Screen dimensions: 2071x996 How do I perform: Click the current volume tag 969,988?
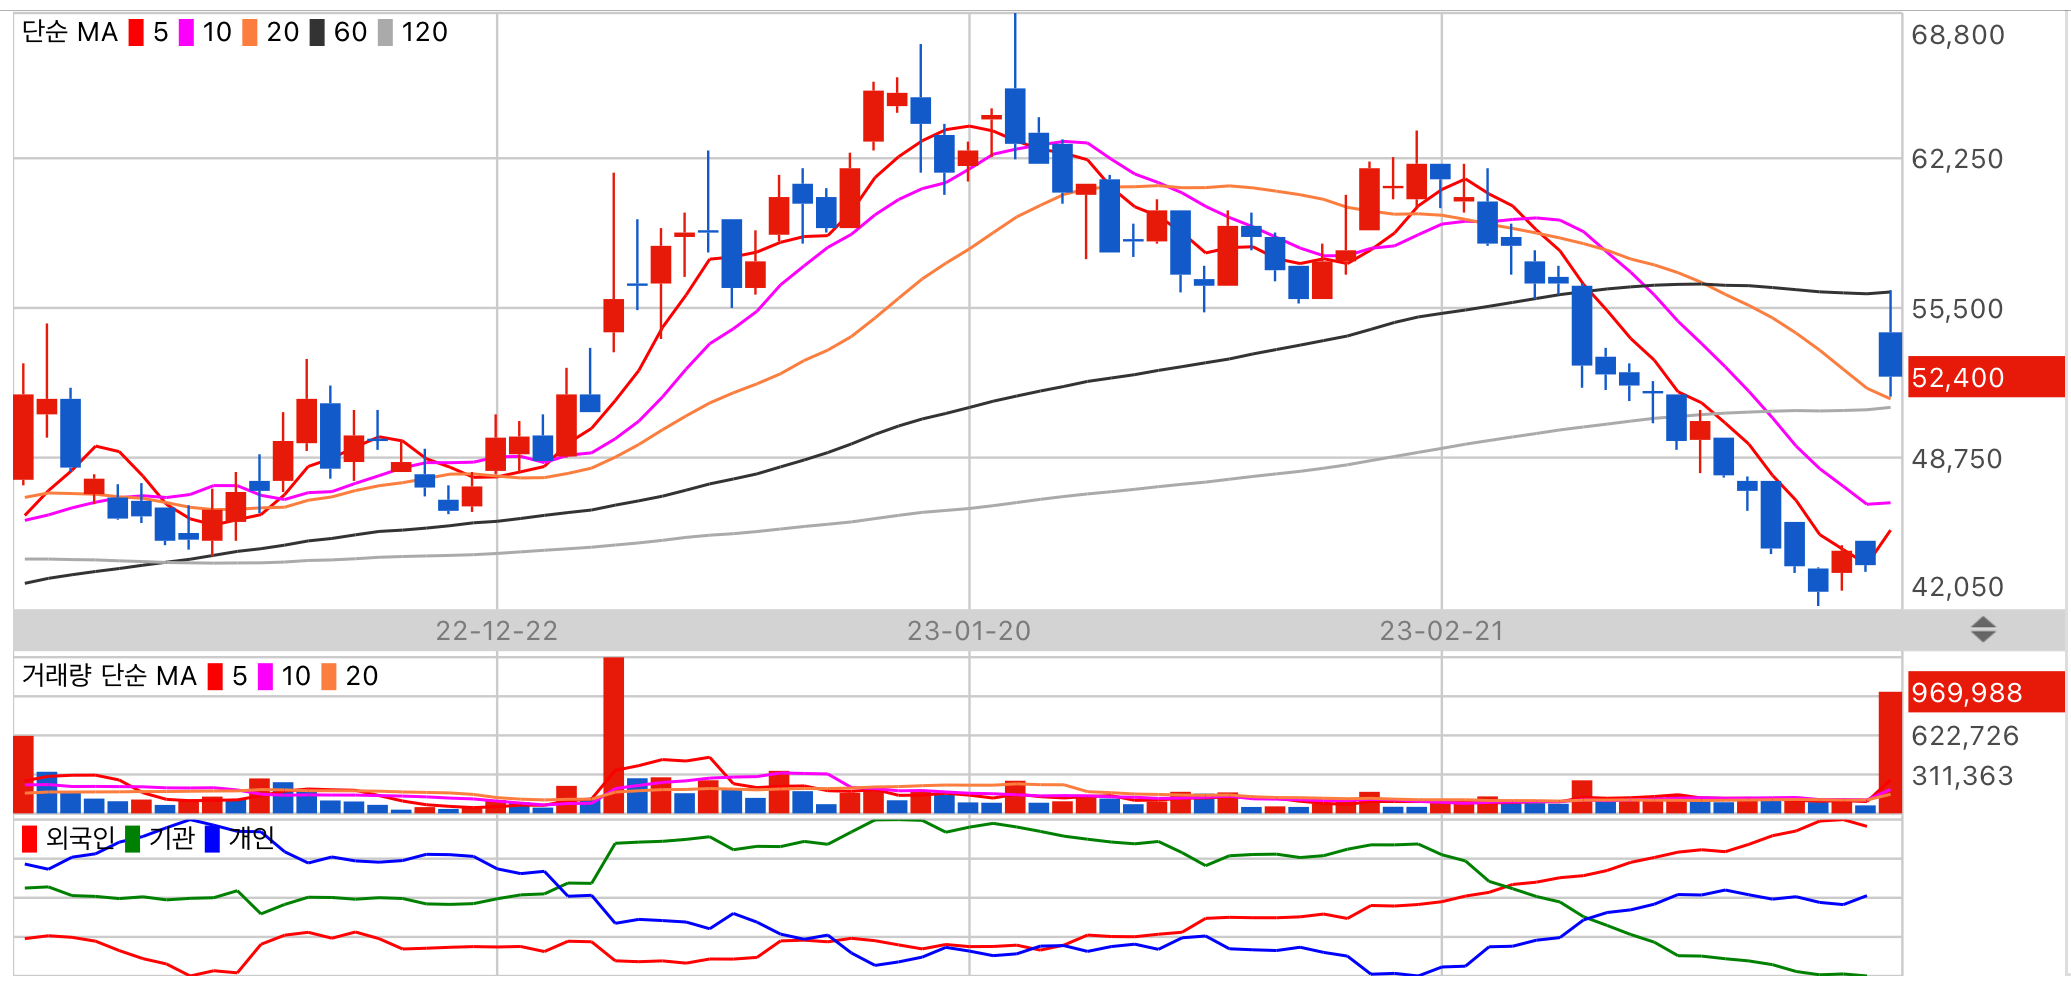tap(1986, 692)
